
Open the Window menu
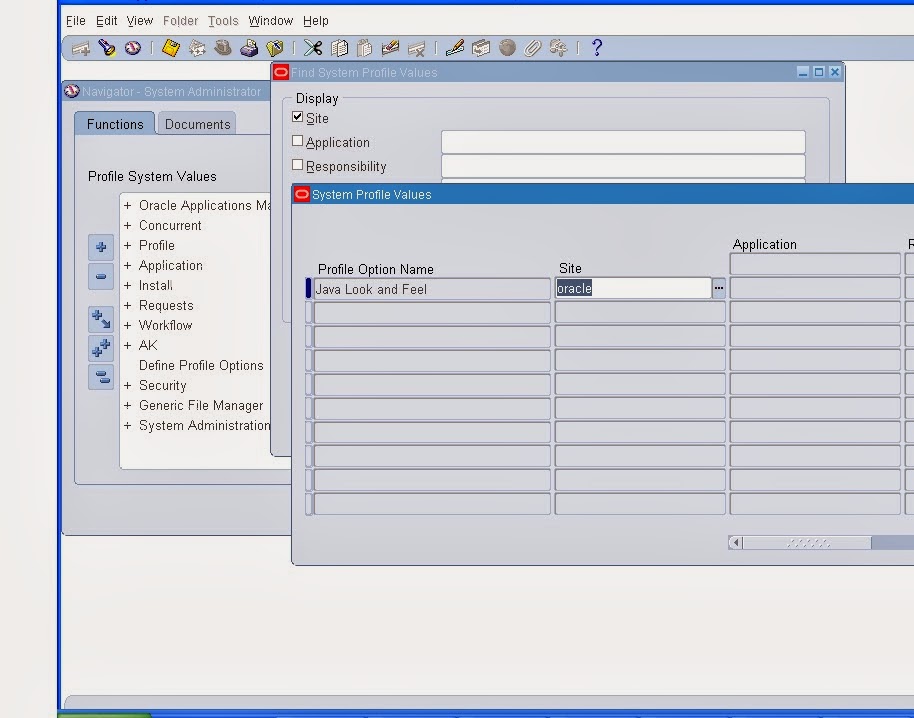(x=270, y=21)
